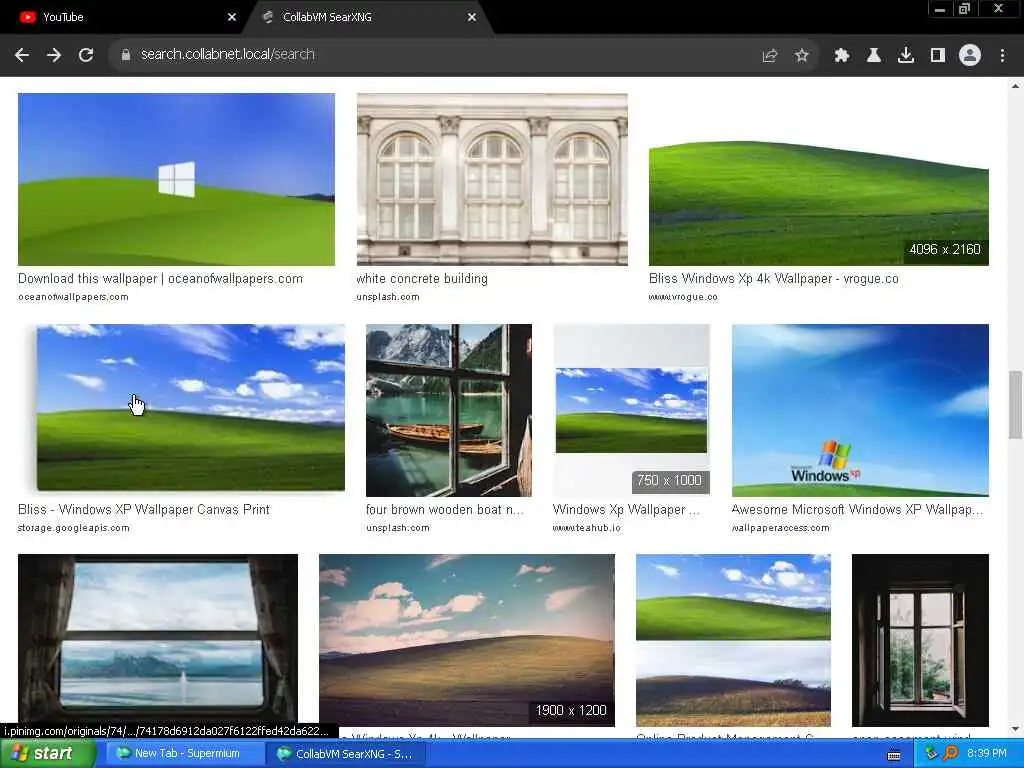Click the 'white concrete building' title
Screen dimensions: 1024x768
click(x=422, y=279)
